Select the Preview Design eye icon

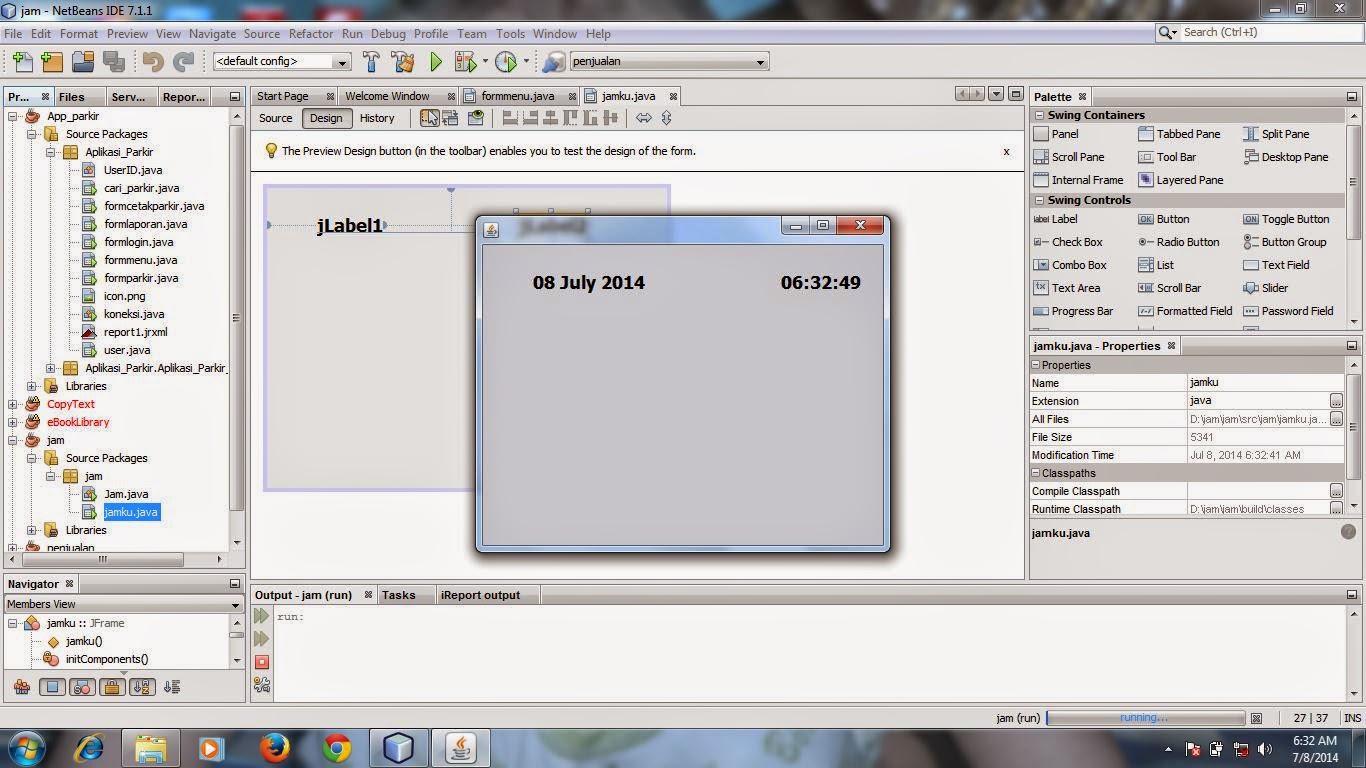pos(476,118)
